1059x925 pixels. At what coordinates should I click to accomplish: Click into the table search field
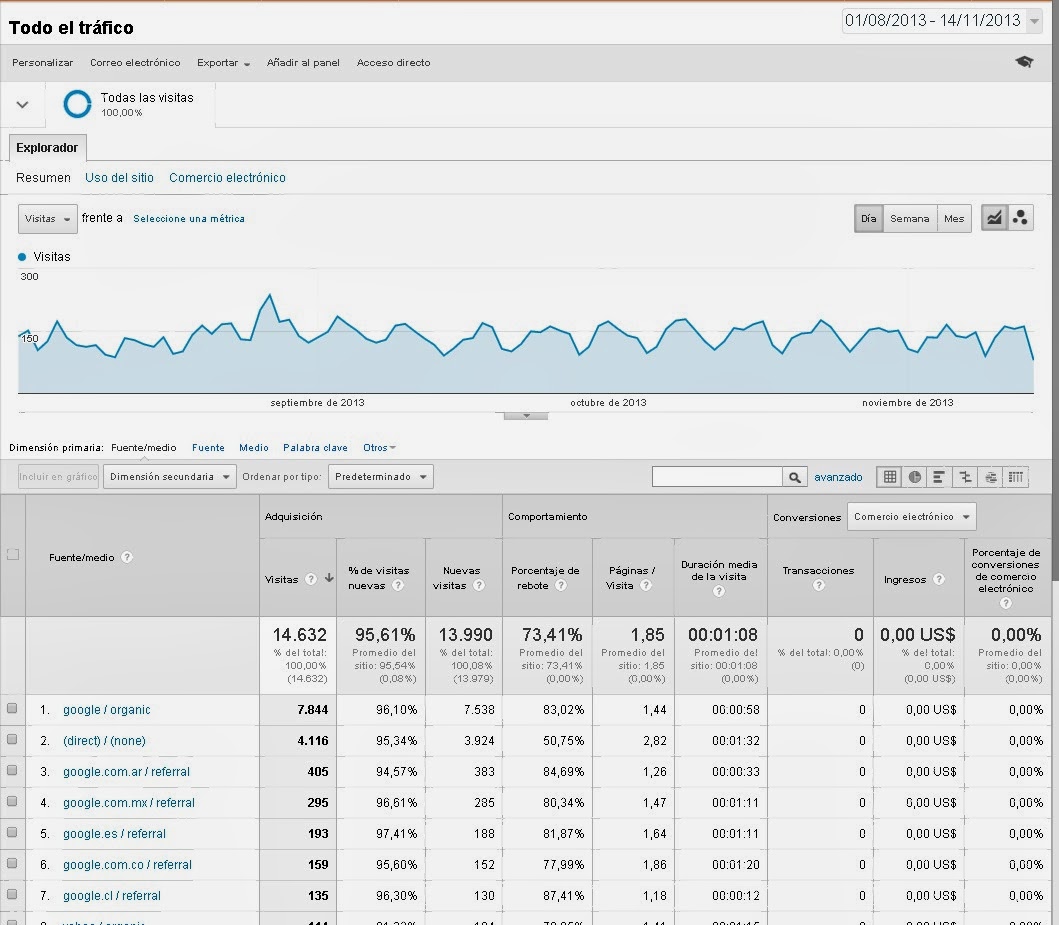717,477
